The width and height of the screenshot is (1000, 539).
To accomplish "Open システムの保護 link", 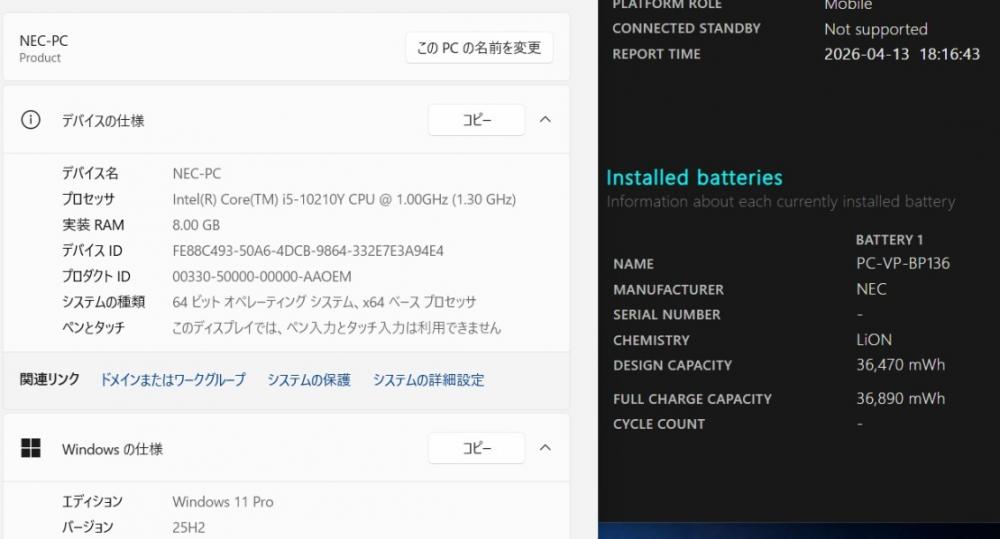I will pyautogui.click(x=309, y=380).
